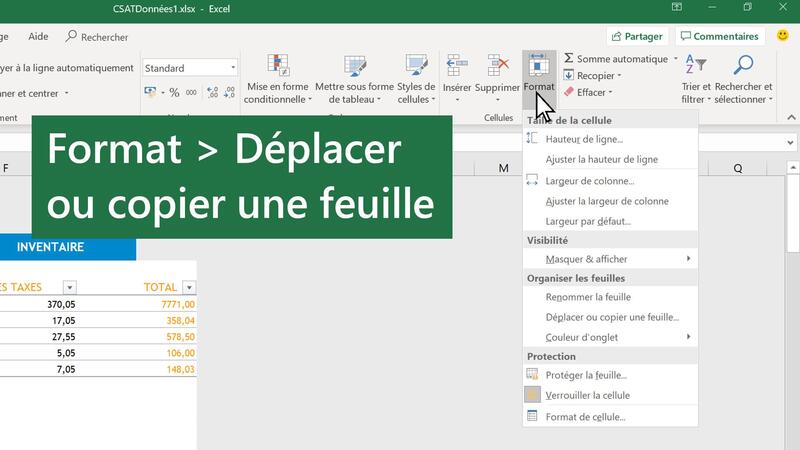Click the Insérer cells icon

pos(457,67)
